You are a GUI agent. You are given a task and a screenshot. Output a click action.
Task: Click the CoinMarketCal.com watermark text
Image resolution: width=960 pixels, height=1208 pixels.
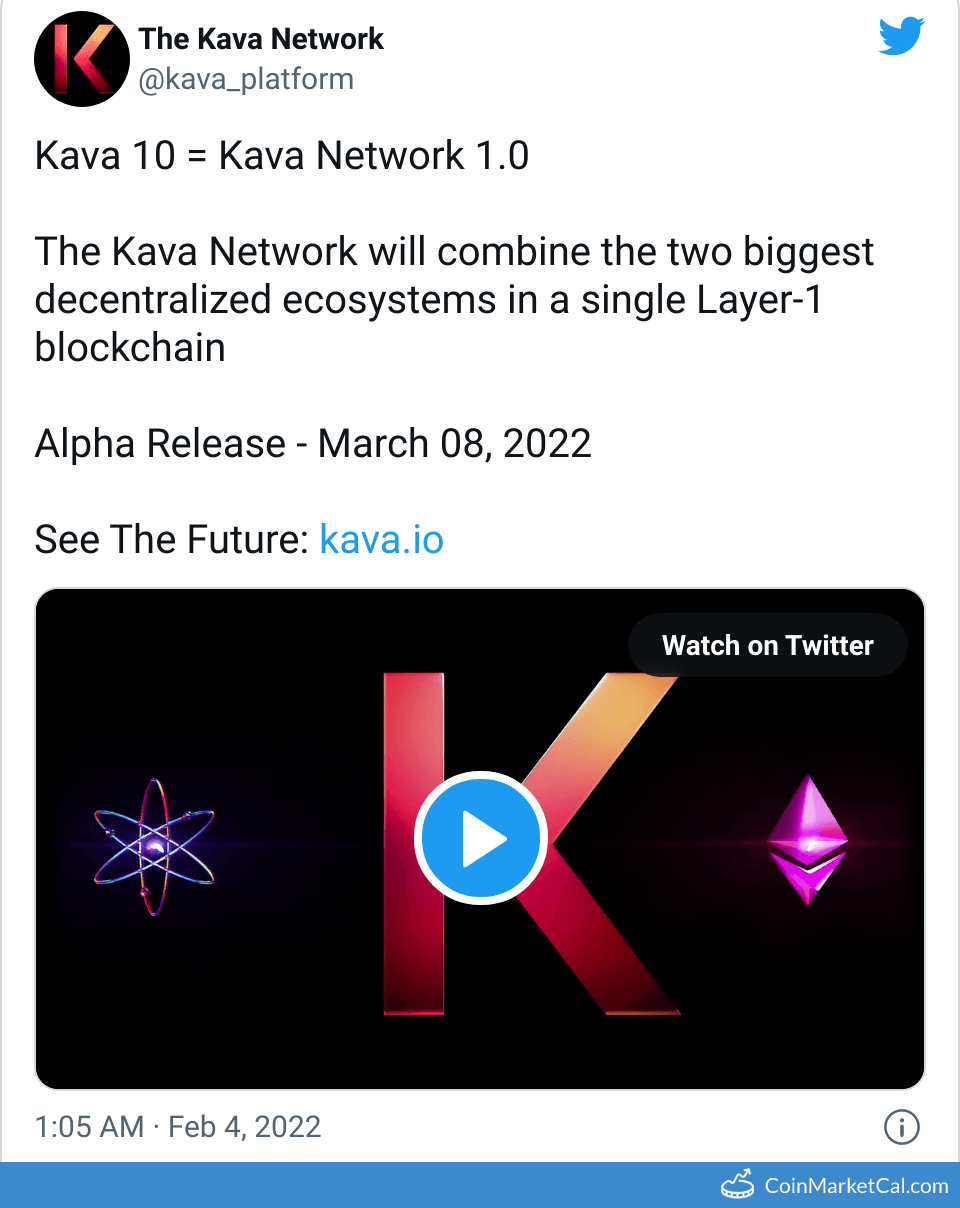point(856,1186)
